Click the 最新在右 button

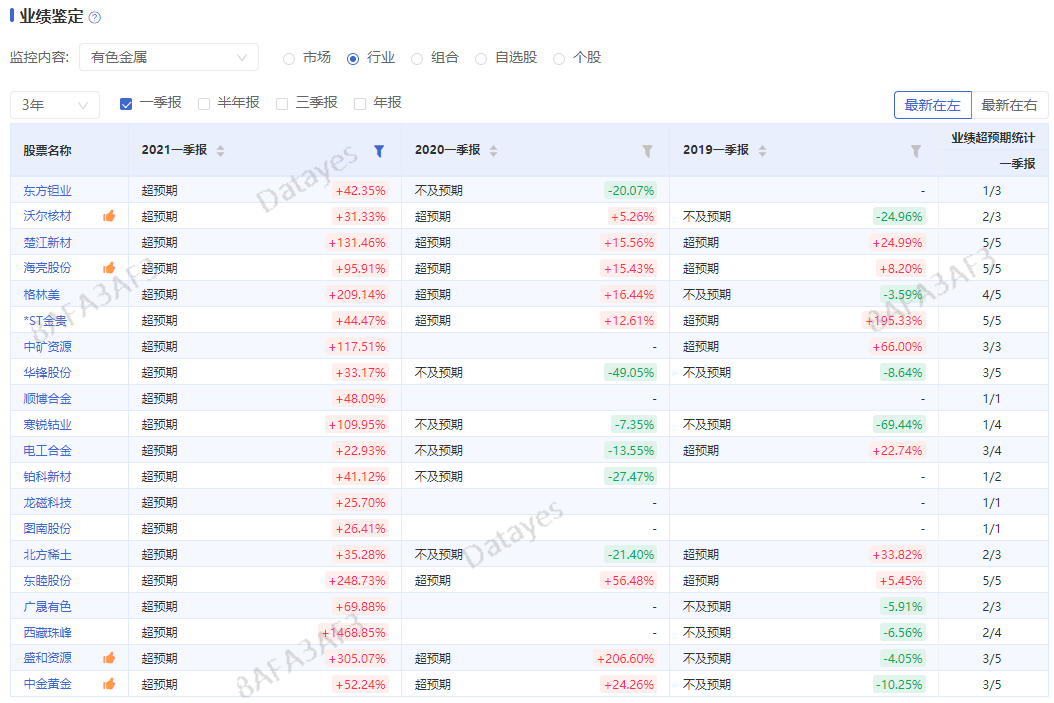1010,103
